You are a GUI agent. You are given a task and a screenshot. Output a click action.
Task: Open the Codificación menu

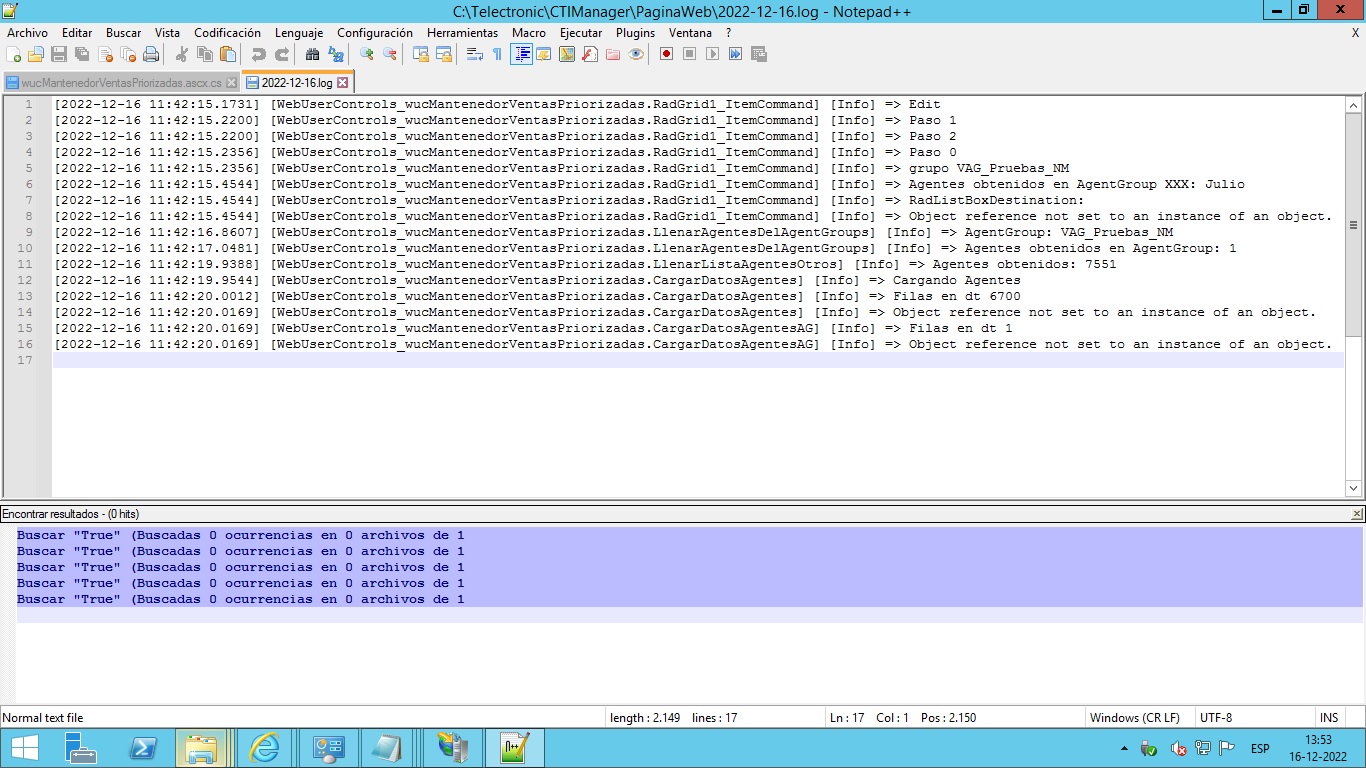point(227,33)
